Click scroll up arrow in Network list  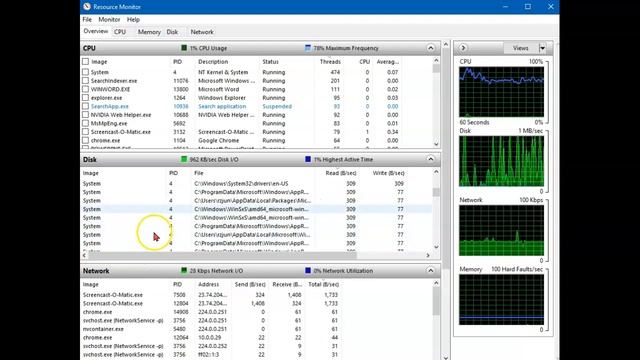(436, 283)
